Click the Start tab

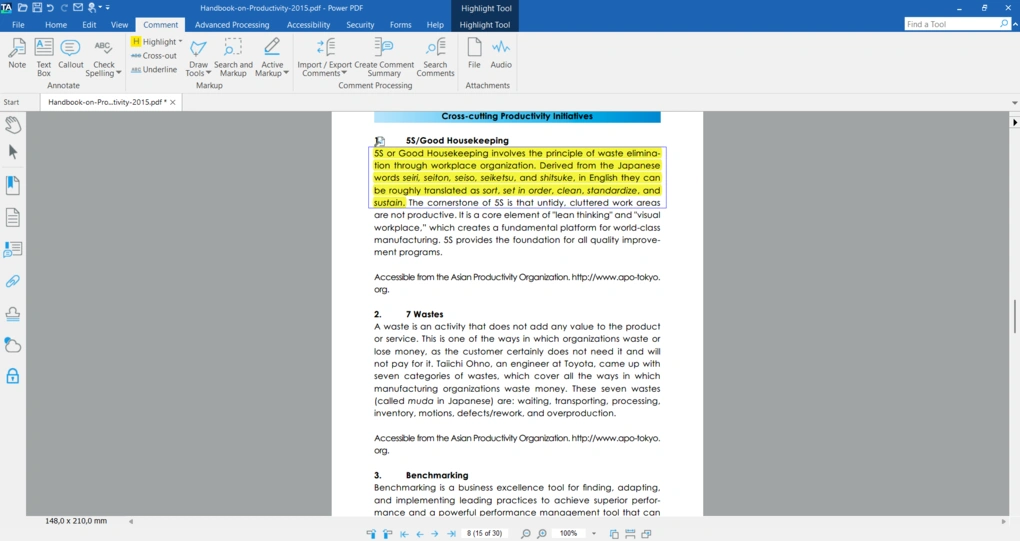pyautogui.click(x=11, y=102)
